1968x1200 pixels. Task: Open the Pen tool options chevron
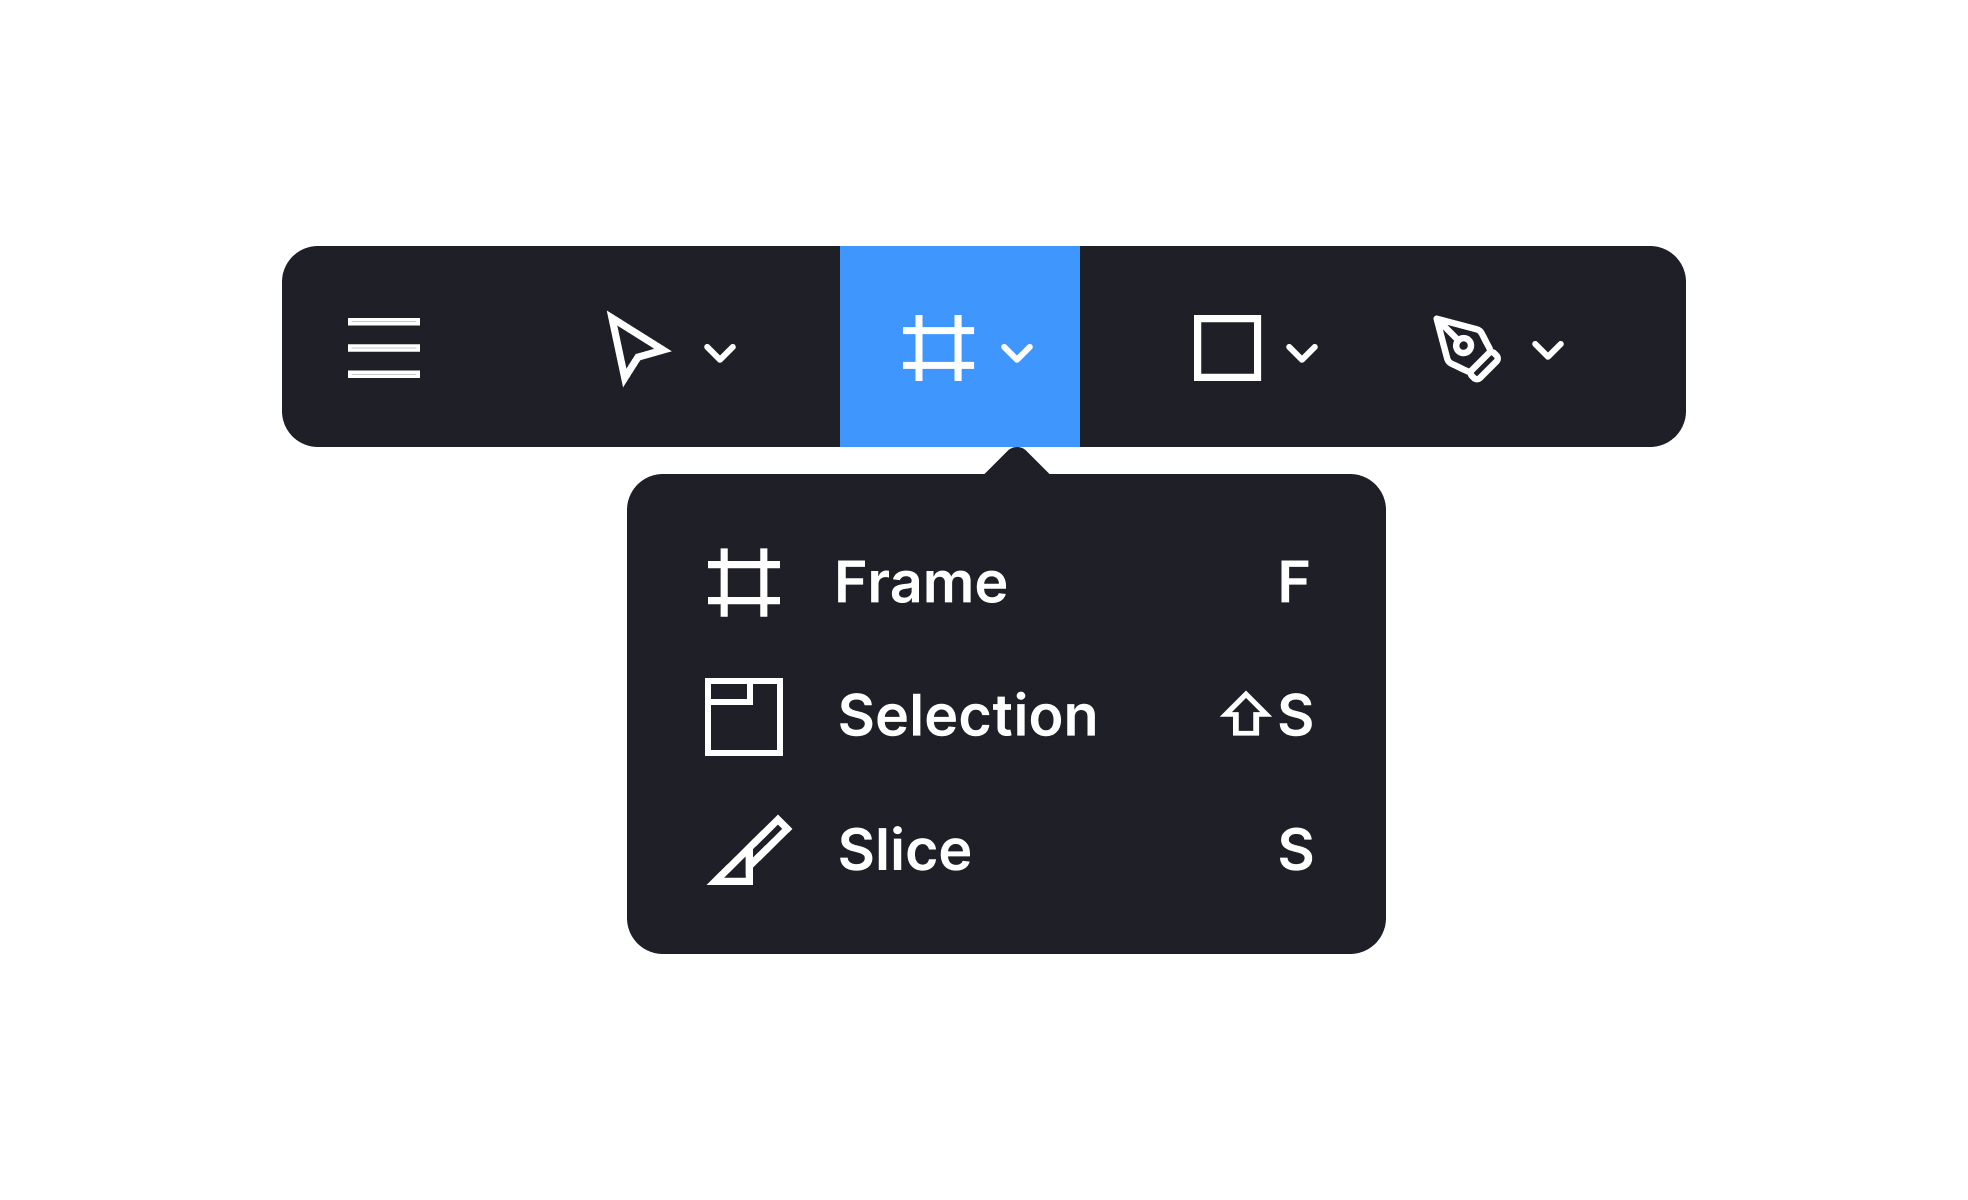click(x=1548, y=350)
